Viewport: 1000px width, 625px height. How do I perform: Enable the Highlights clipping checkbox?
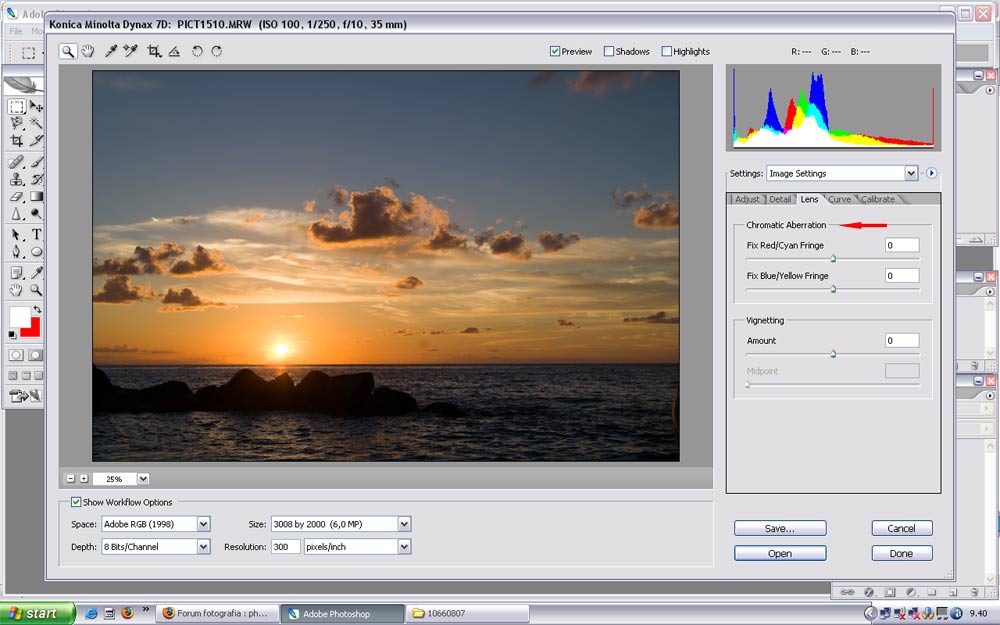666,51
